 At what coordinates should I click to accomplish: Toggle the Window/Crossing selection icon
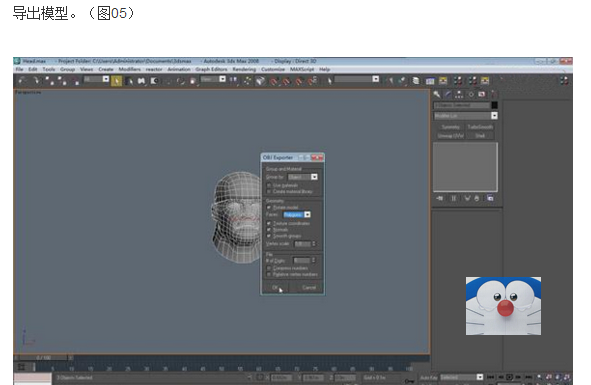pos(154,81)
